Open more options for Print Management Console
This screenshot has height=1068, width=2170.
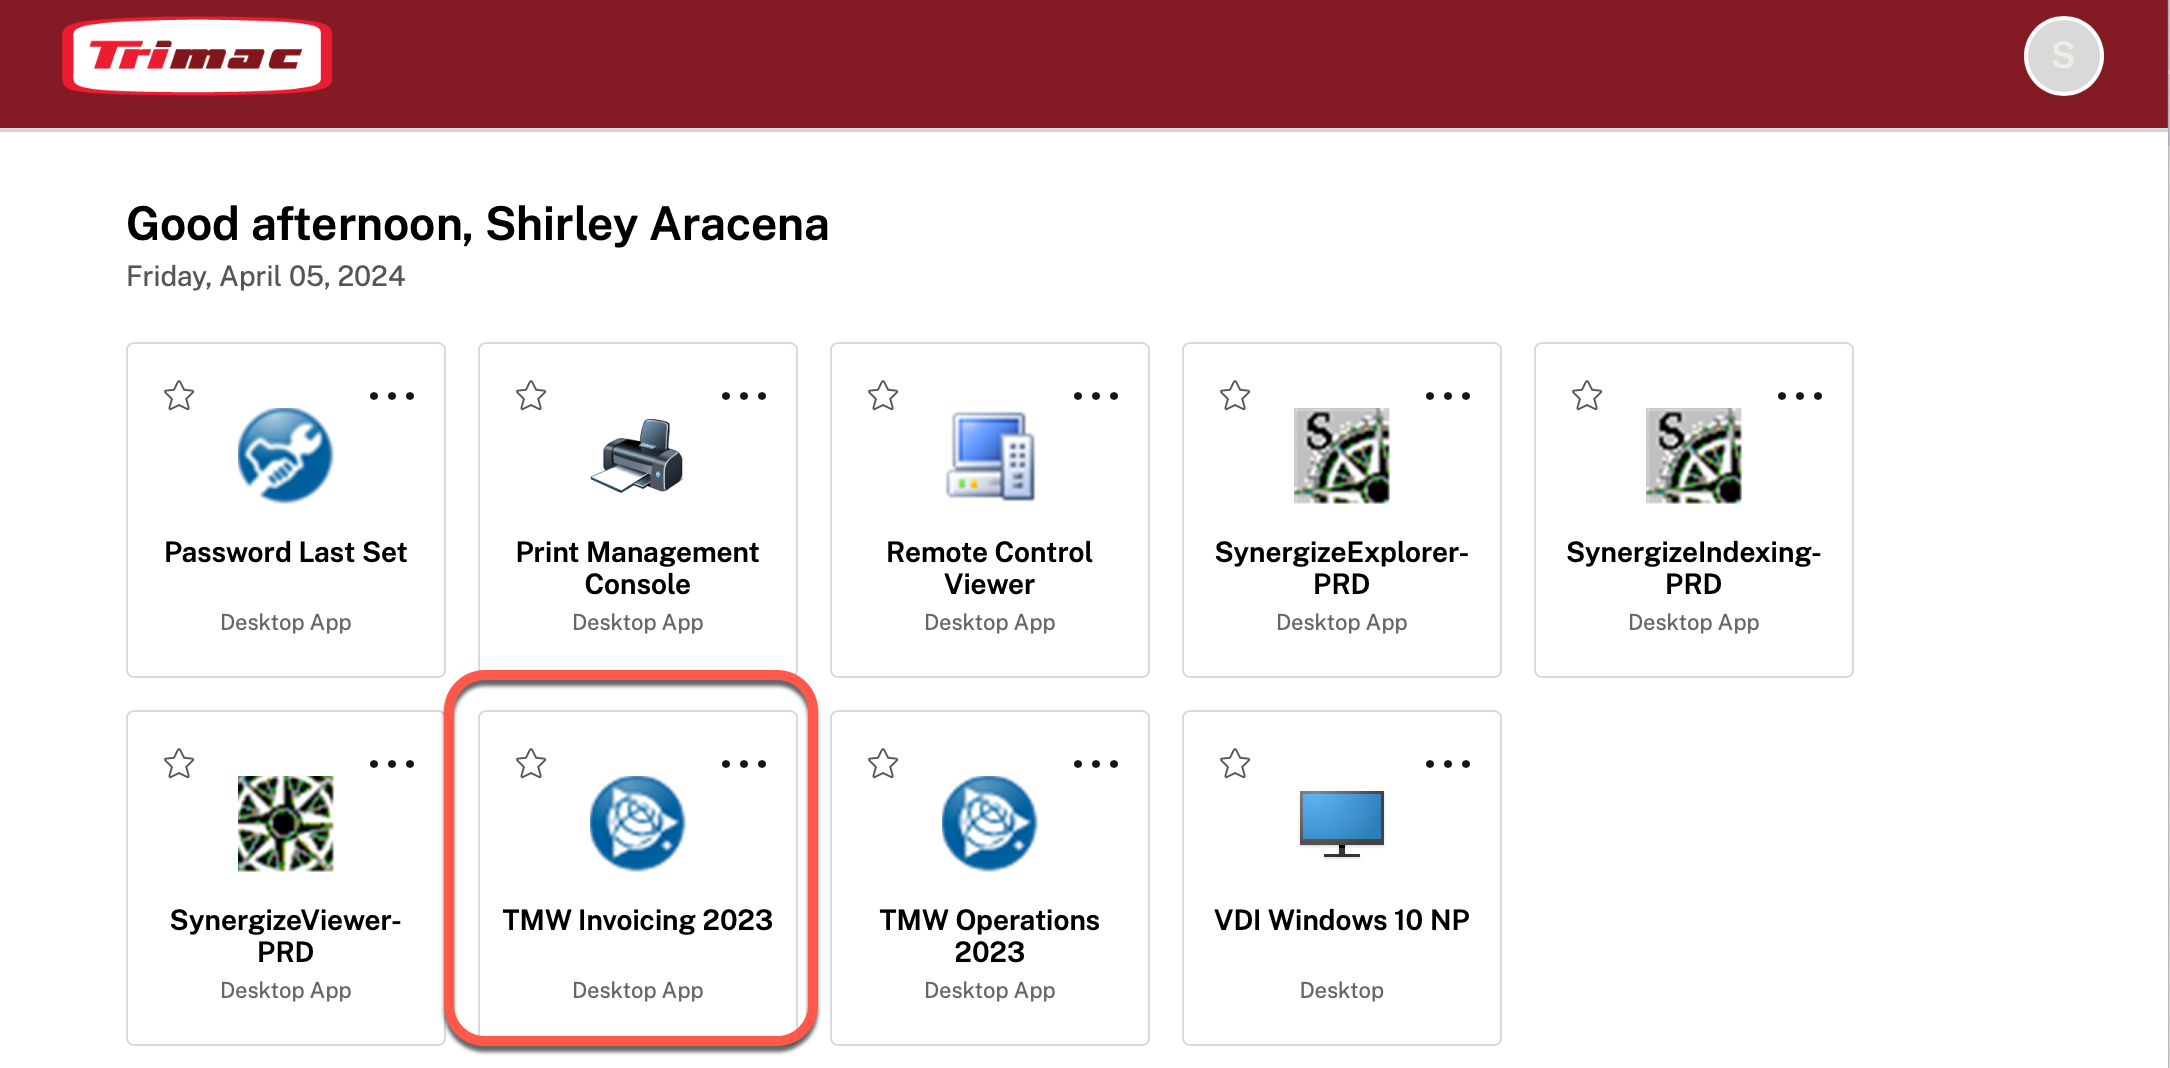[744, 396]
